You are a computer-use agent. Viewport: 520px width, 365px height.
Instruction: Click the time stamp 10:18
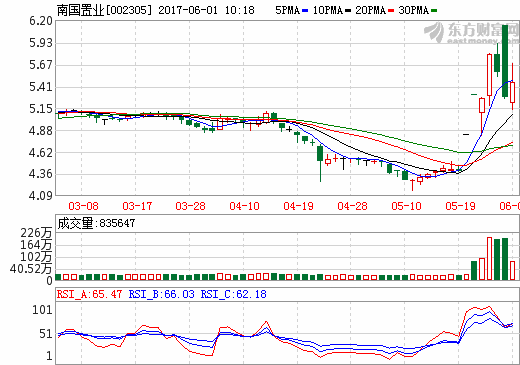pos(239,10)
